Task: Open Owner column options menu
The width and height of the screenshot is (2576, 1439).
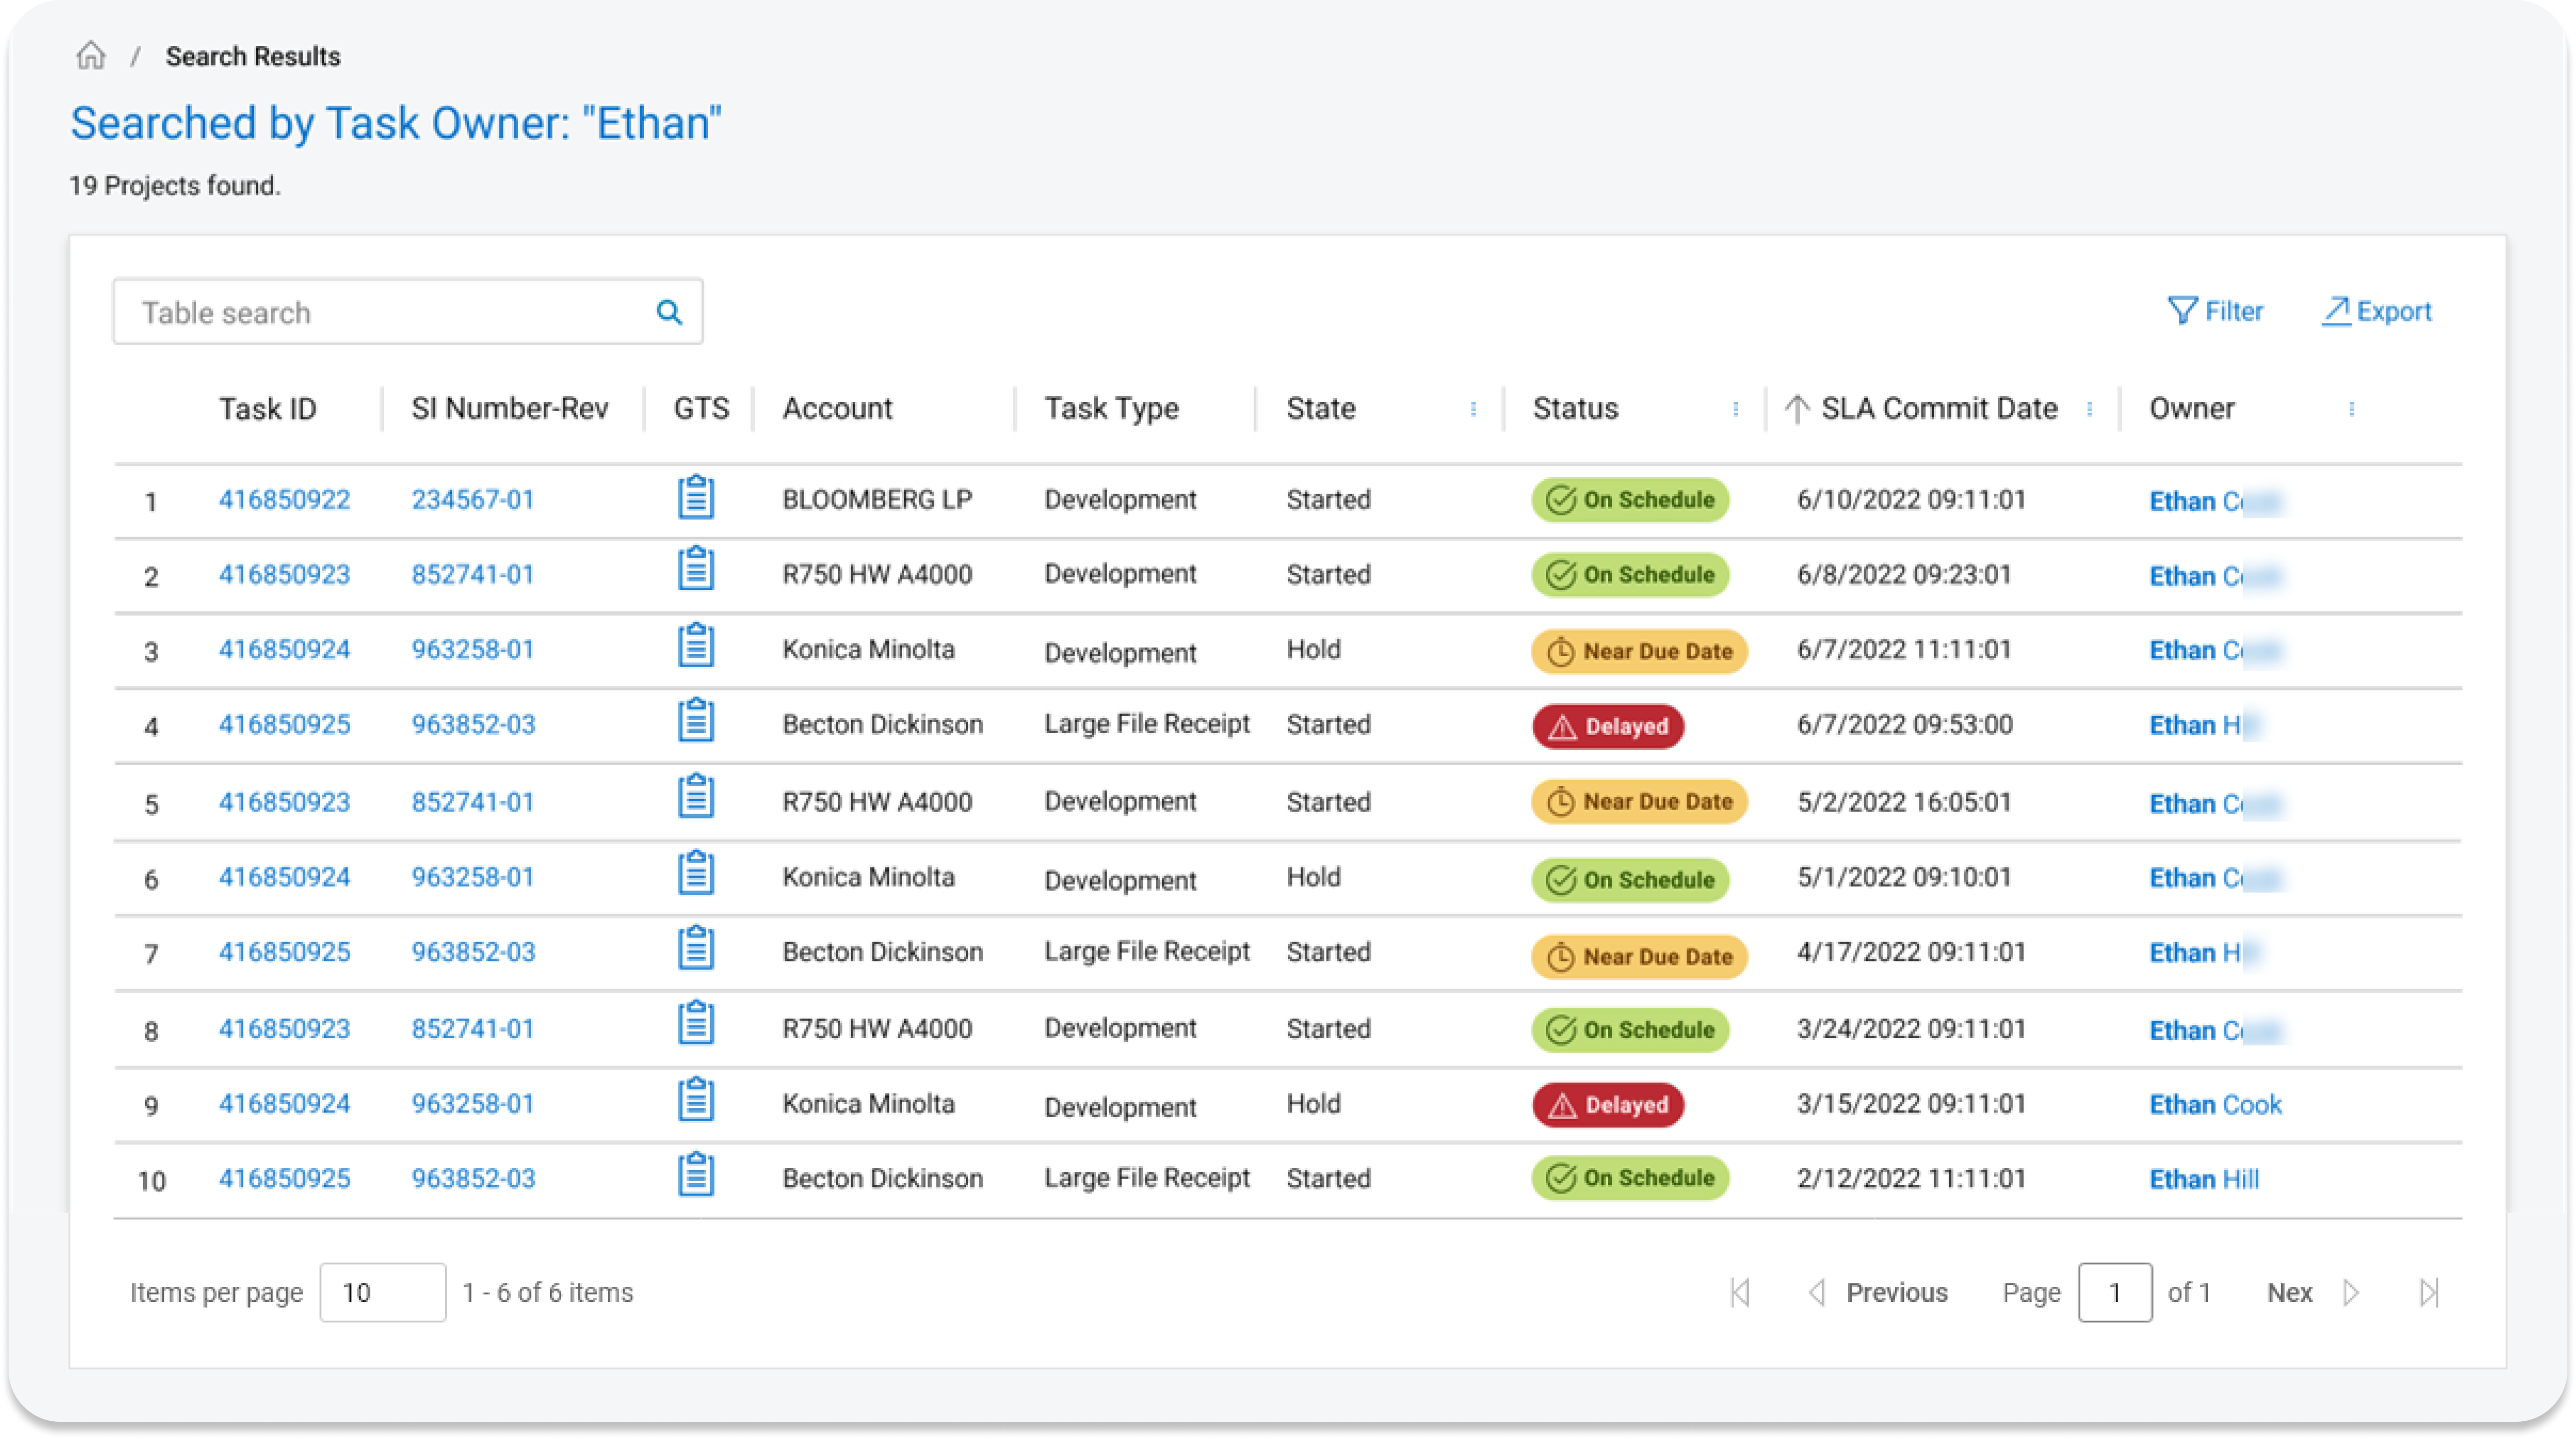Action: click(x=2351, y=409)
